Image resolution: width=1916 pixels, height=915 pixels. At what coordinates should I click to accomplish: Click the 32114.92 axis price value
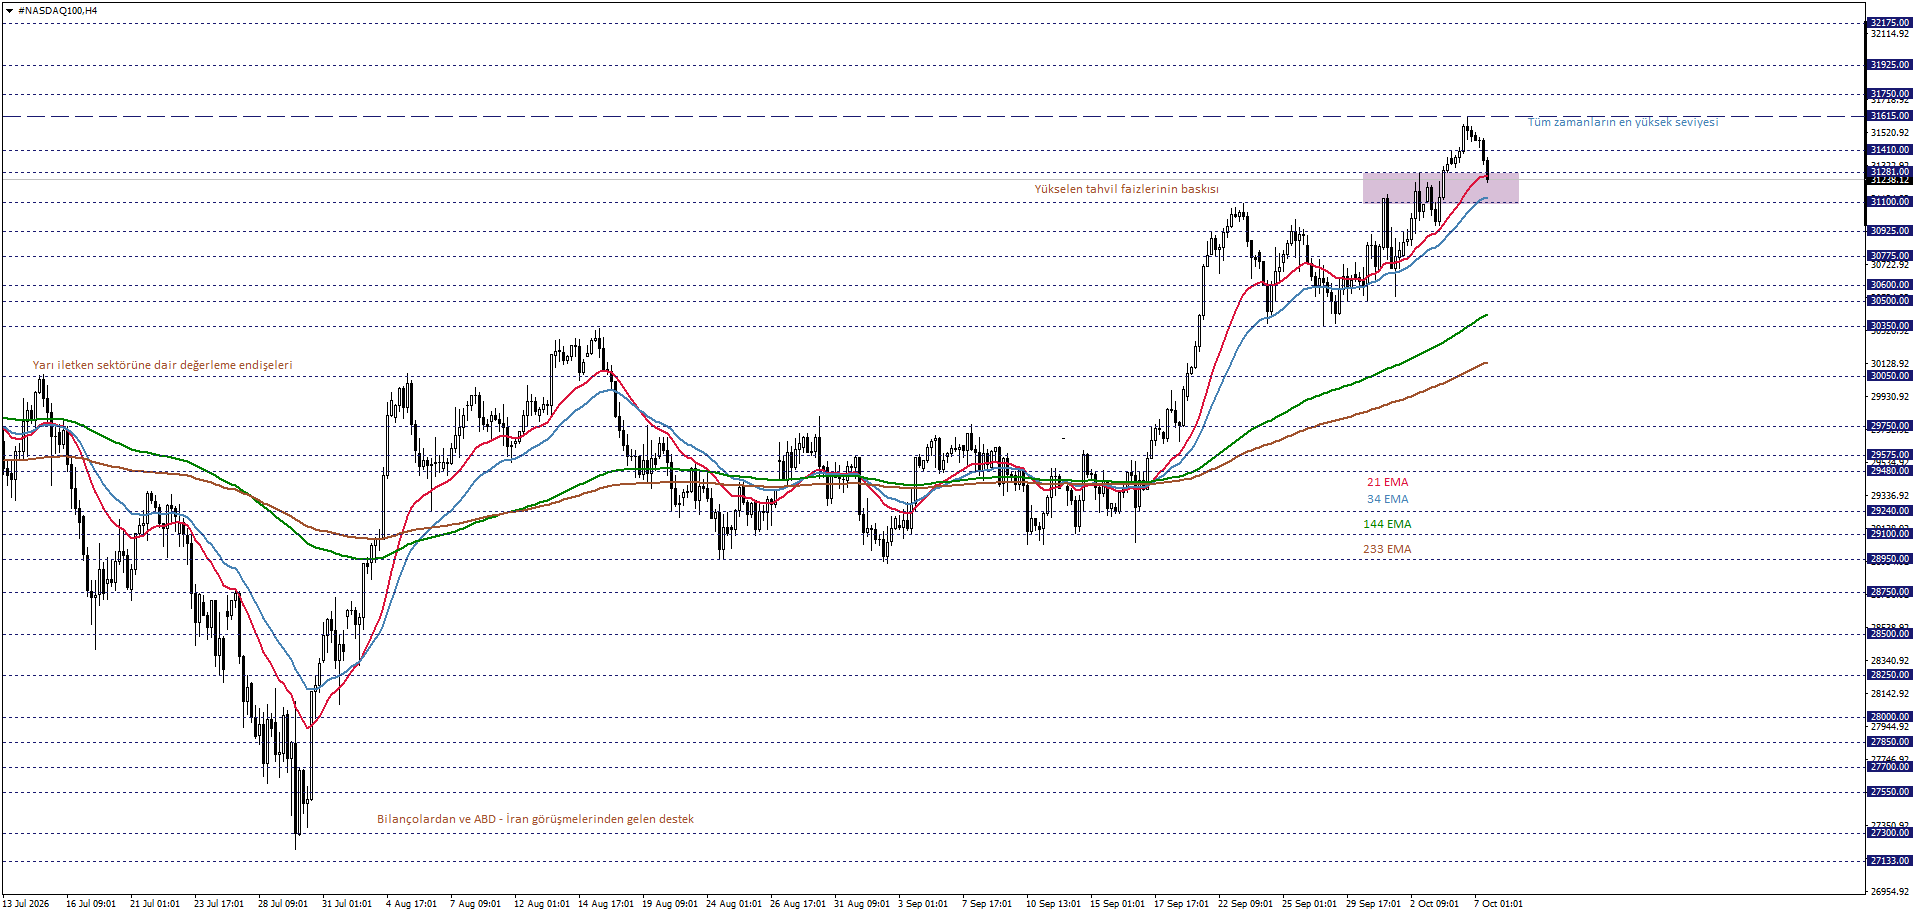tap(1890, 34)
